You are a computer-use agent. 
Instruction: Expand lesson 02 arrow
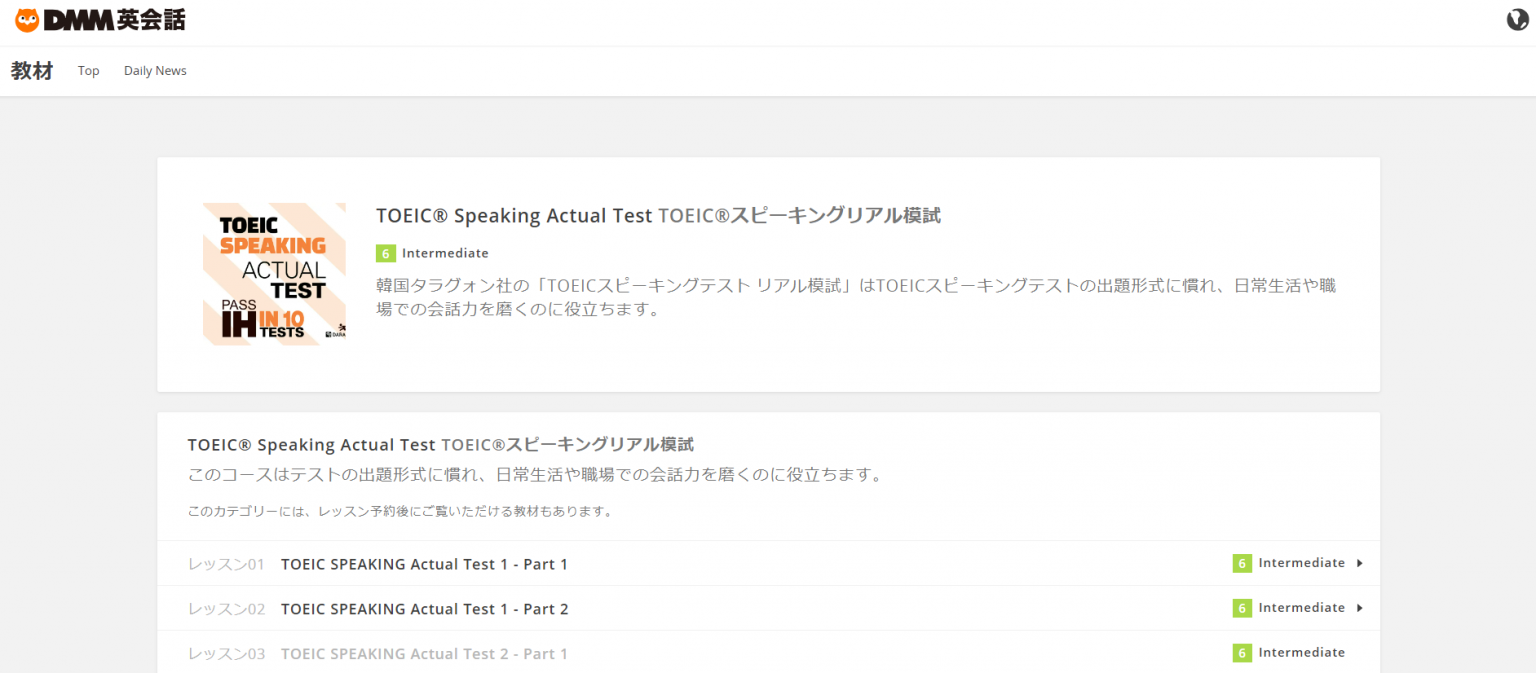(1360, 608)
